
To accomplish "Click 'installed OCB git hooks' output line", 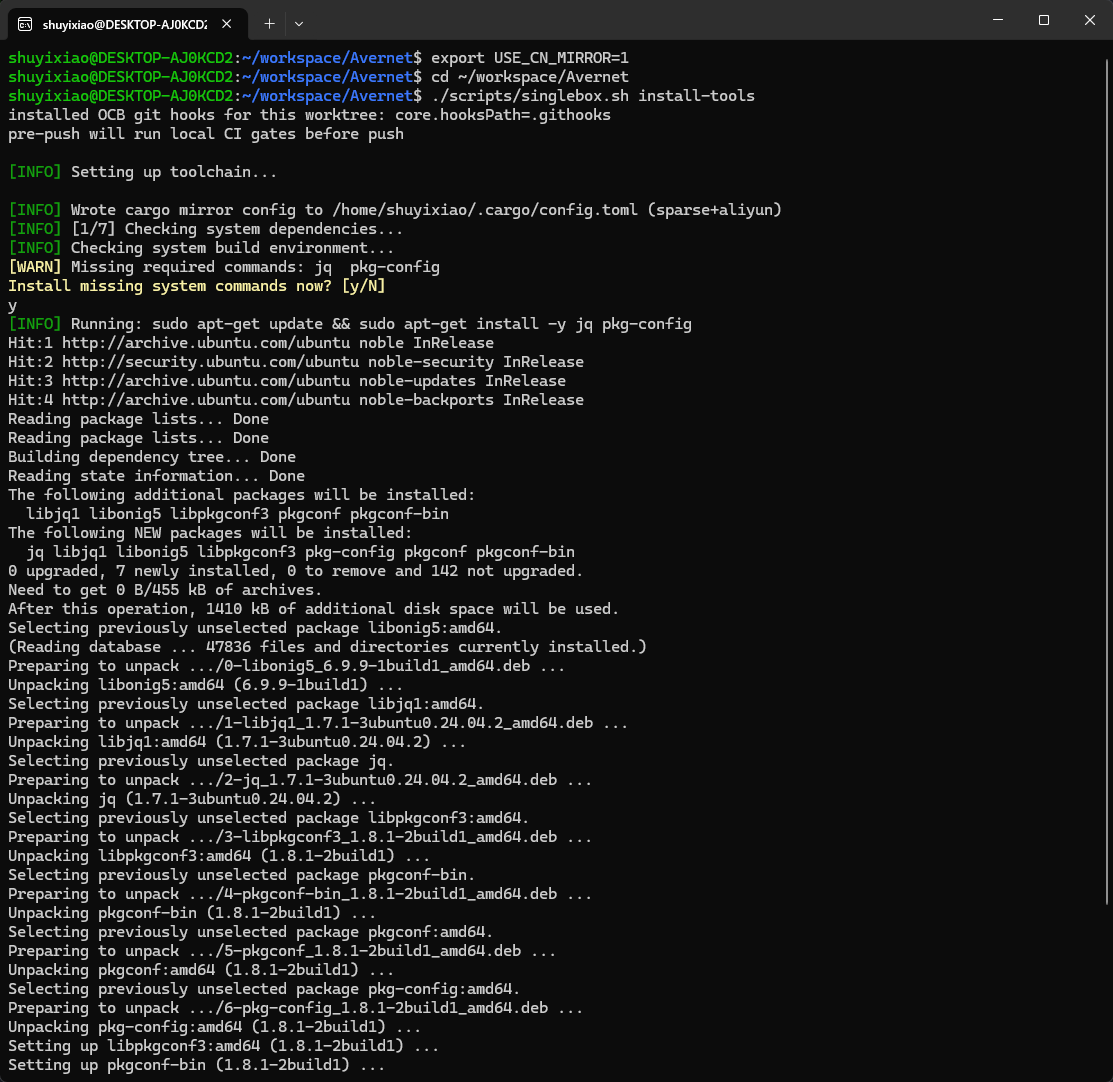I will coord(309,115).
